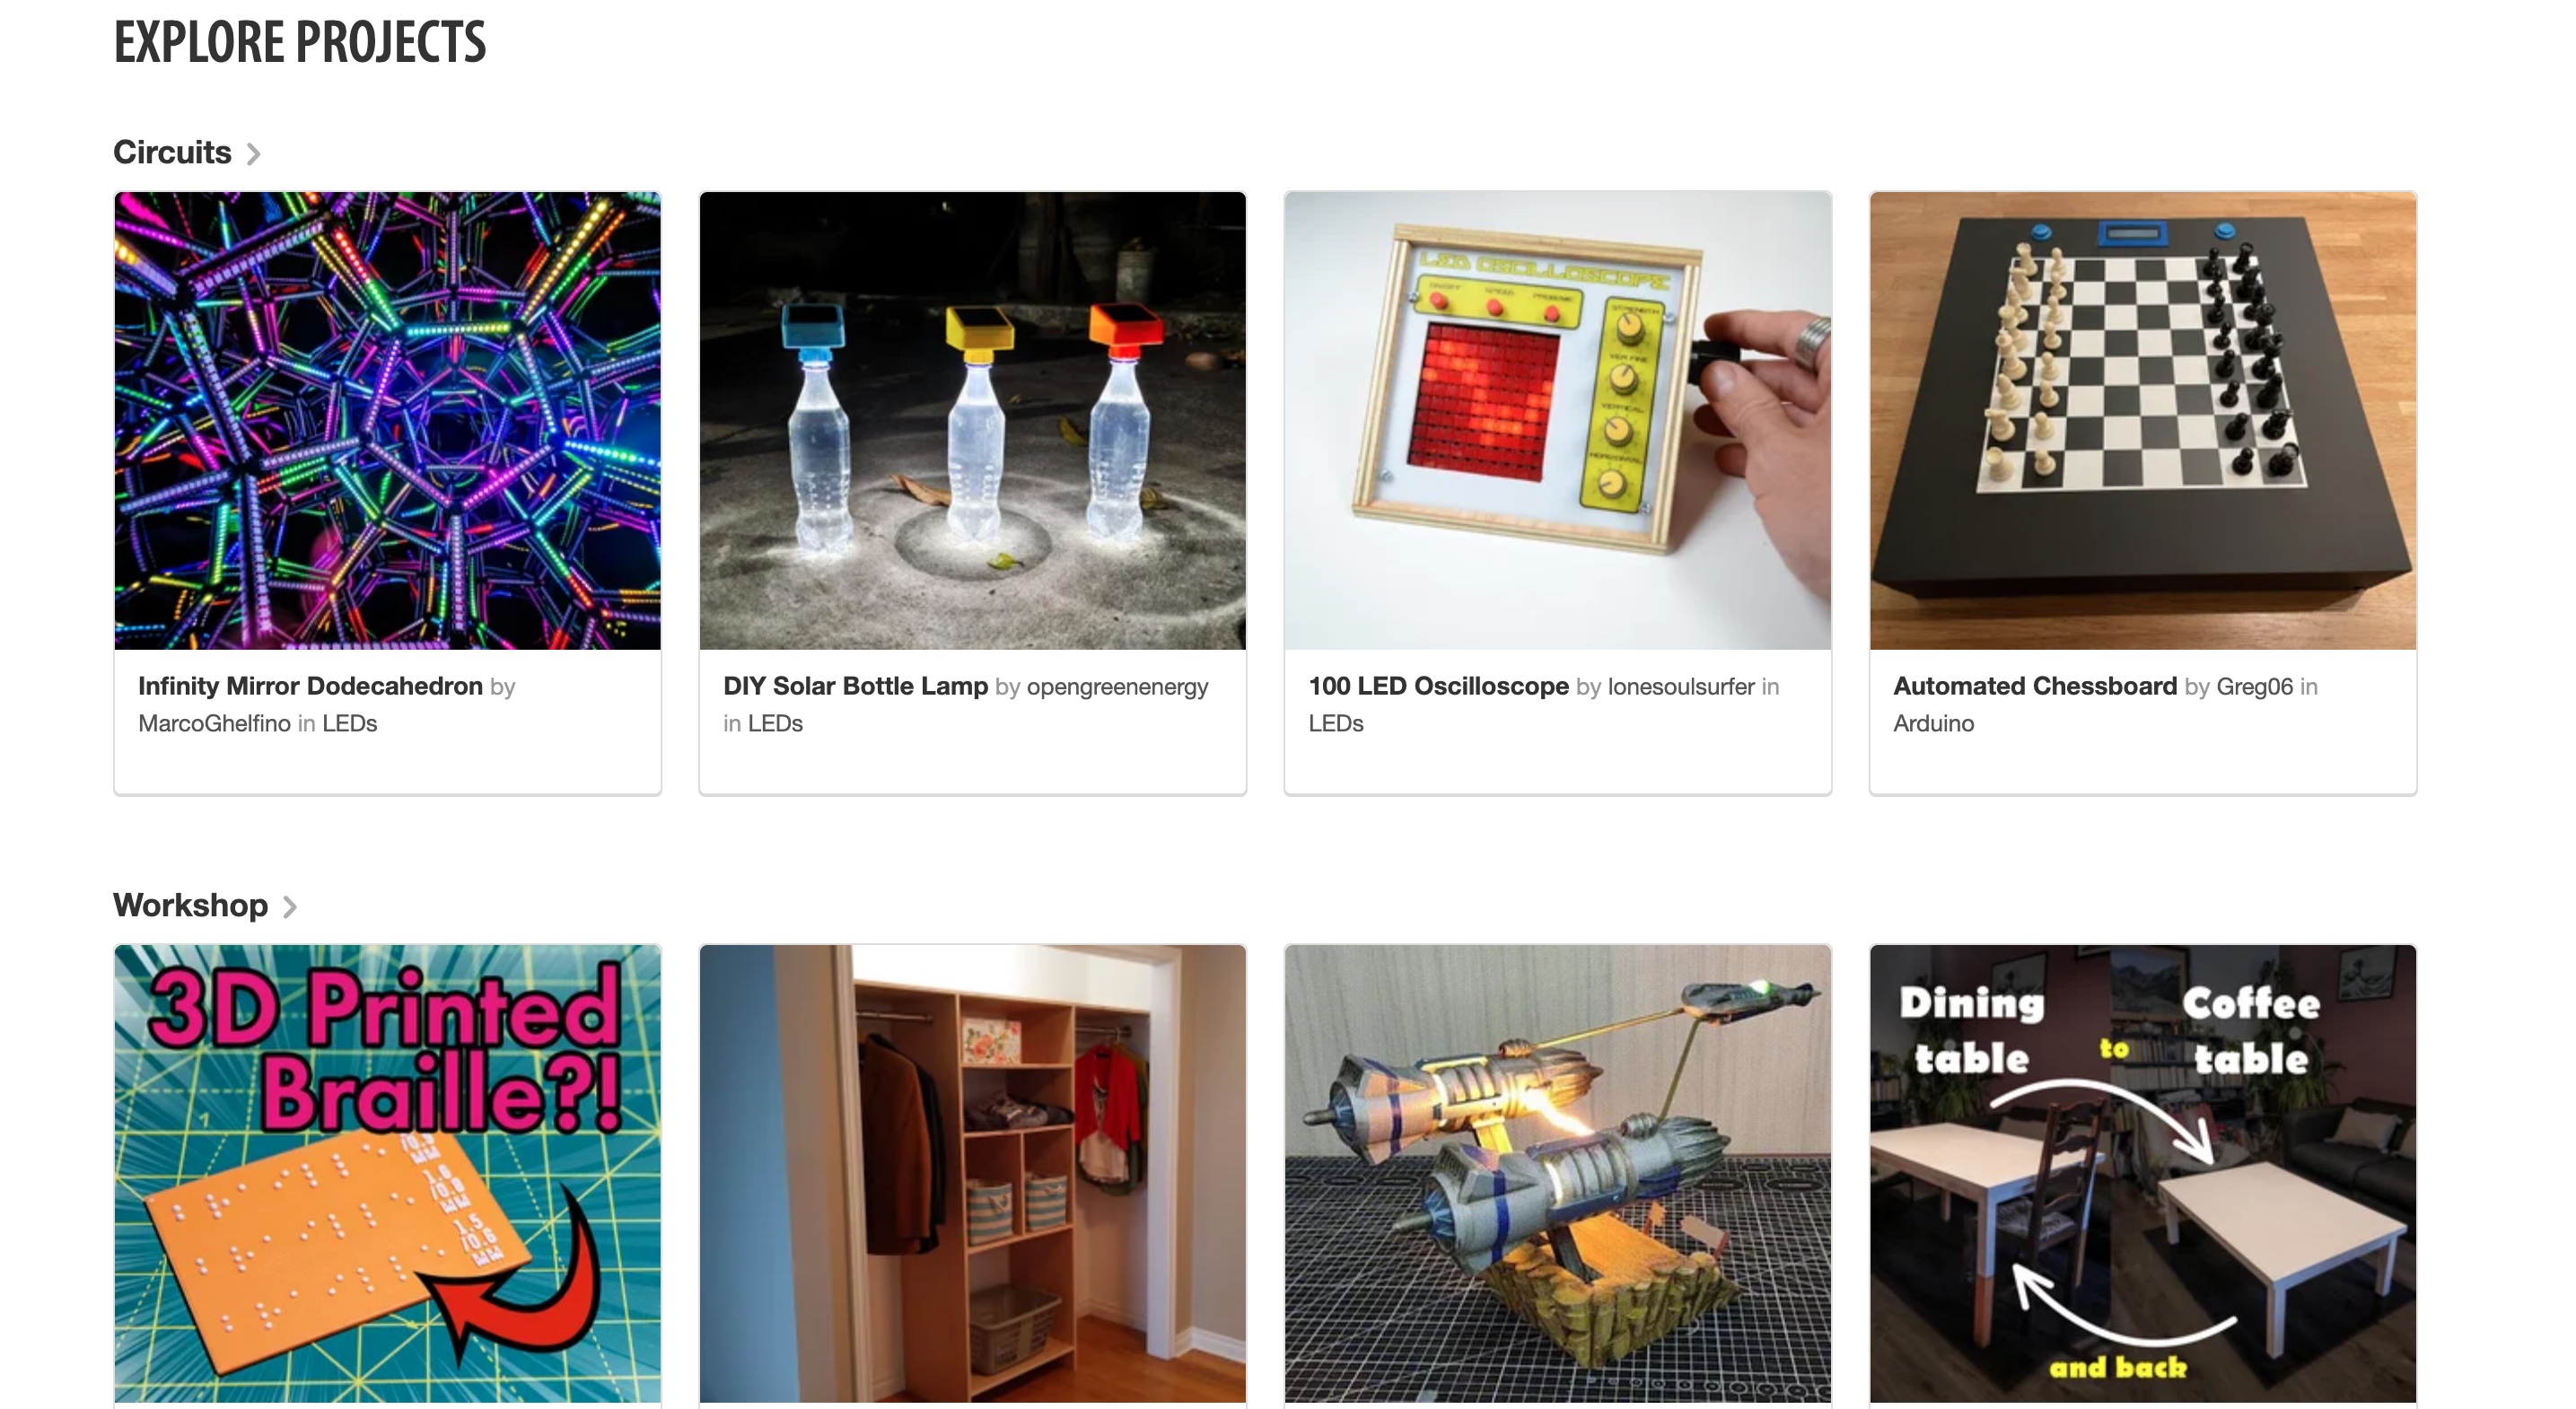Open the Arduino channel link

tap(1933, 723)
